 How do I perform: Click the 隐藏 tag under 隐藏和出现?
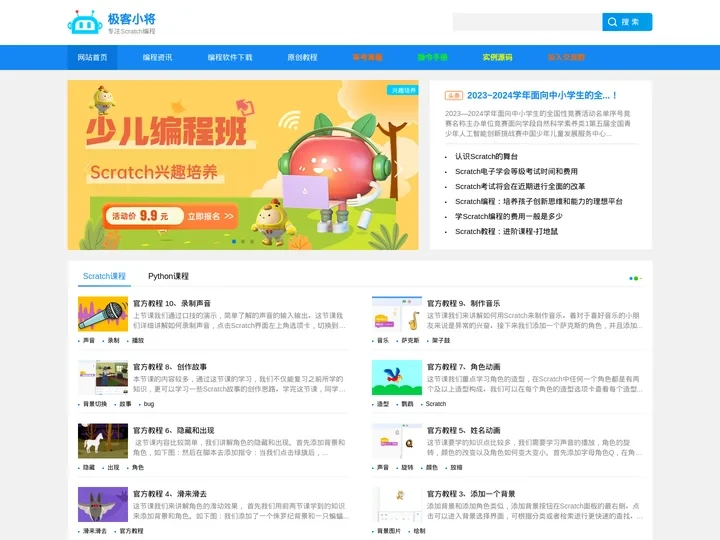pos(89,467)
